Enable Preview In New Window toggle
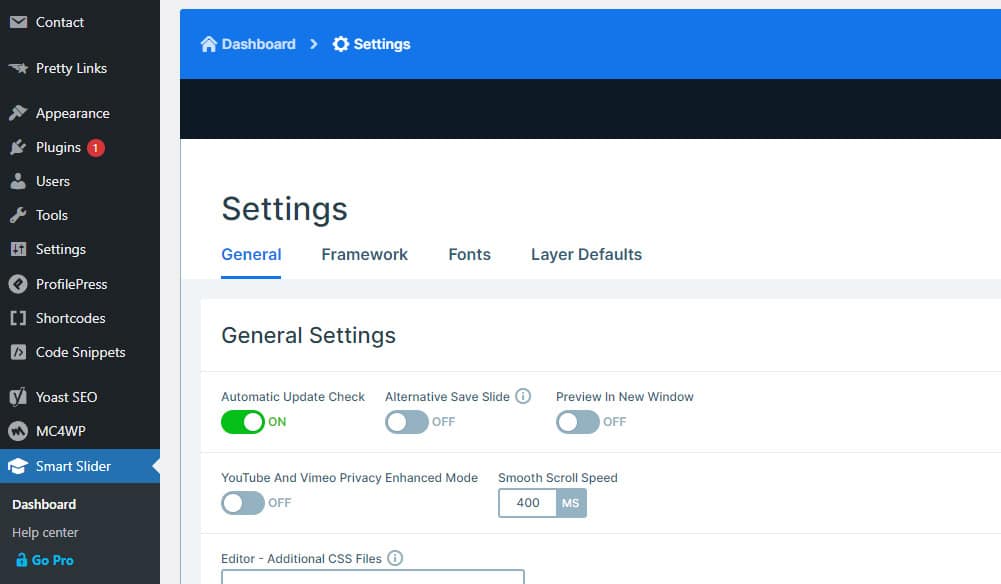The width and height of the screenshot is (1001, 584). 578,422
